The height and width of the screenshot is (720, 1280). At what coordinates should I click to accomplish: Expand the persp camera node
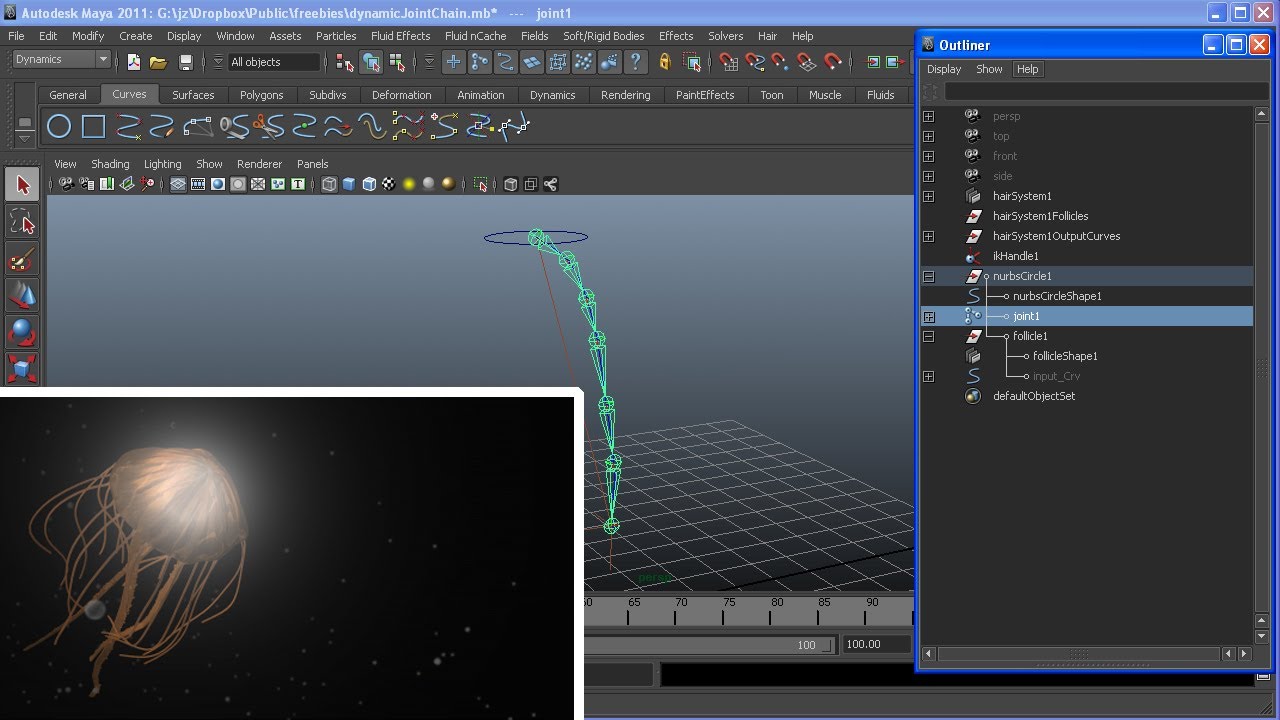928,116
